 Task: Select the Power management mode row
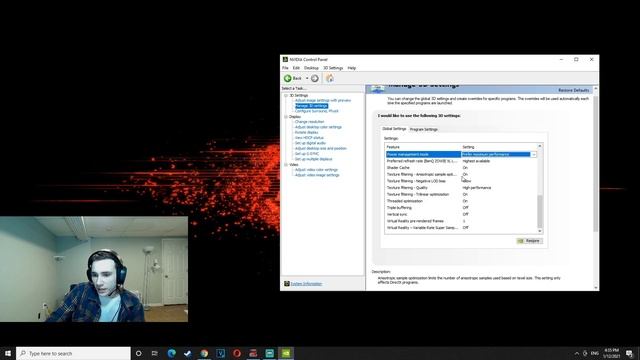461,154
